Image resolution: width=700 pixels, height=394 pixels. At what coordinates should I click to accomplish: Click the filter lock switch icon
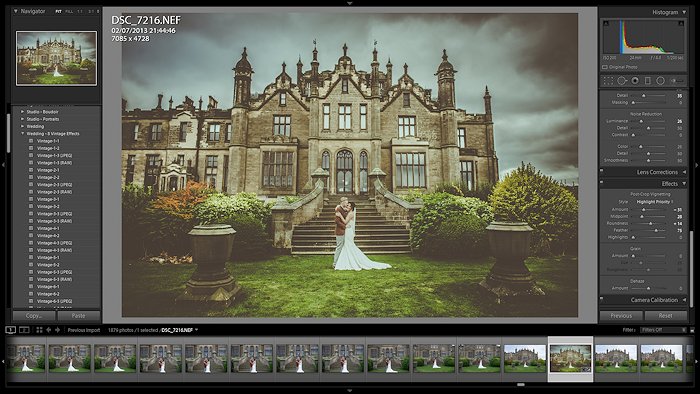[x=693, y=330]
